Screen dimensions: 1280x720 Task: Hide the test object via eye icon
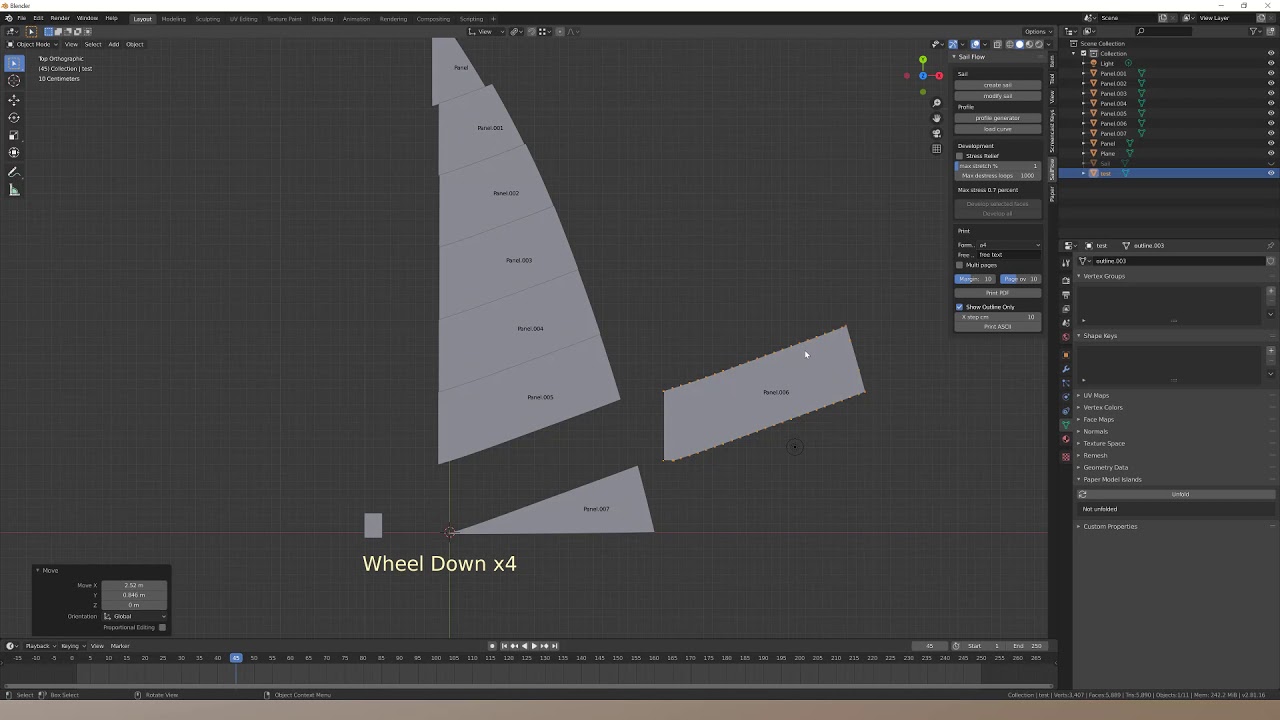[x=1271, y=173]
